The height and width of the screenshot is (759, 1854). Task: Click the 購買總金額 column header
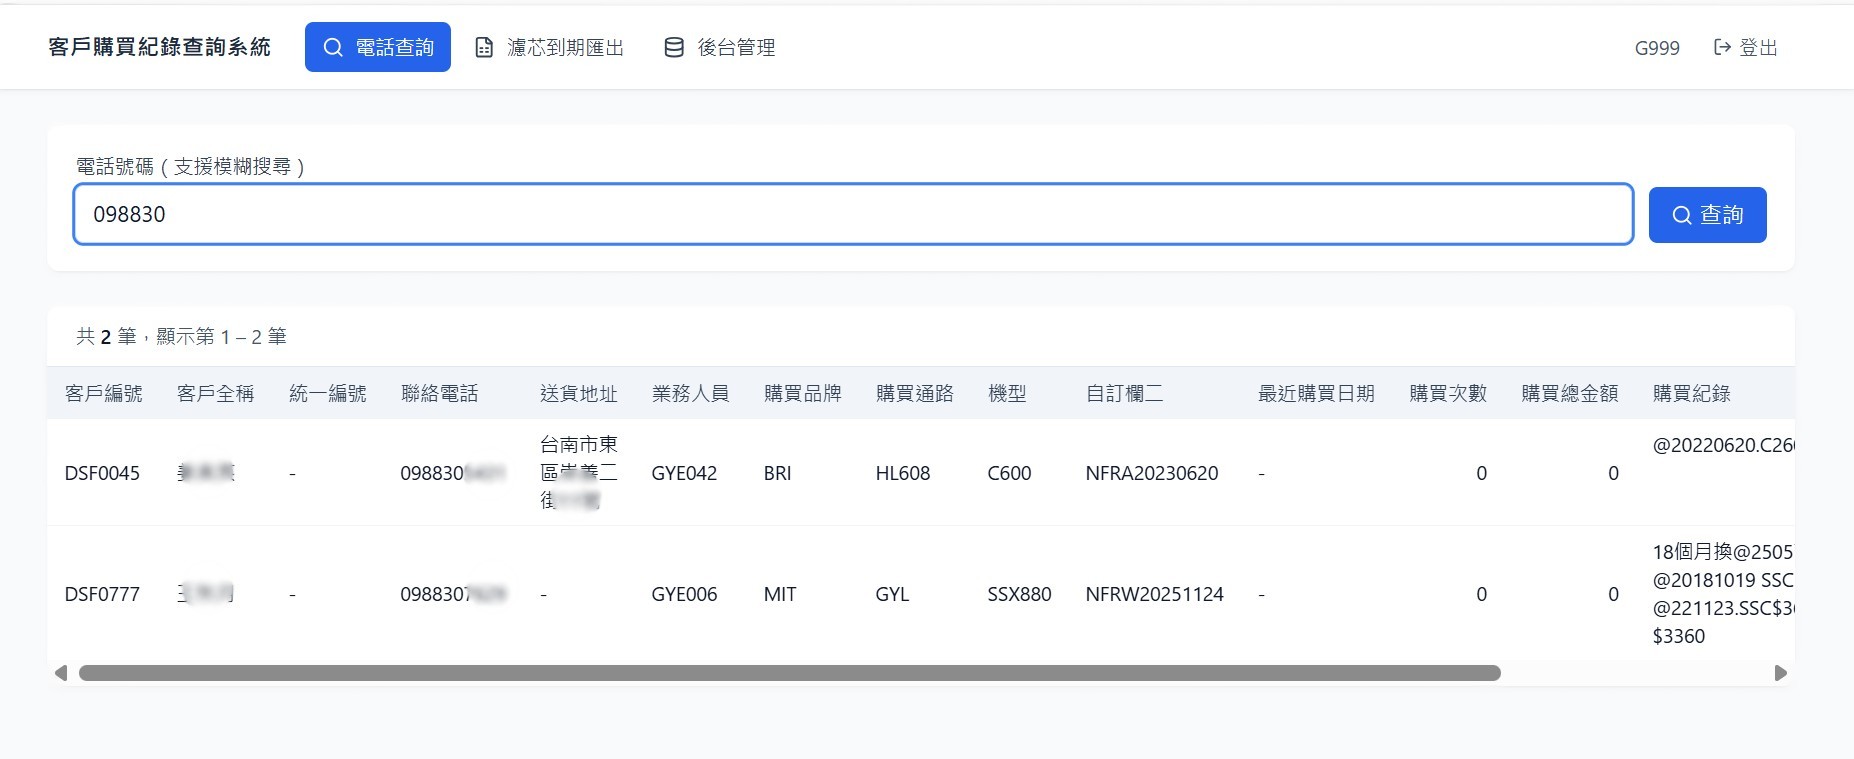click(1570, 393)
